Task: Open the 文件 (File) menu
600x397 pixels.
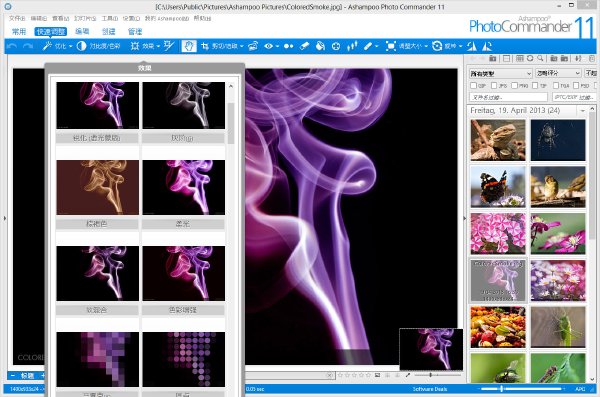Action: click(x=17, y=18)
